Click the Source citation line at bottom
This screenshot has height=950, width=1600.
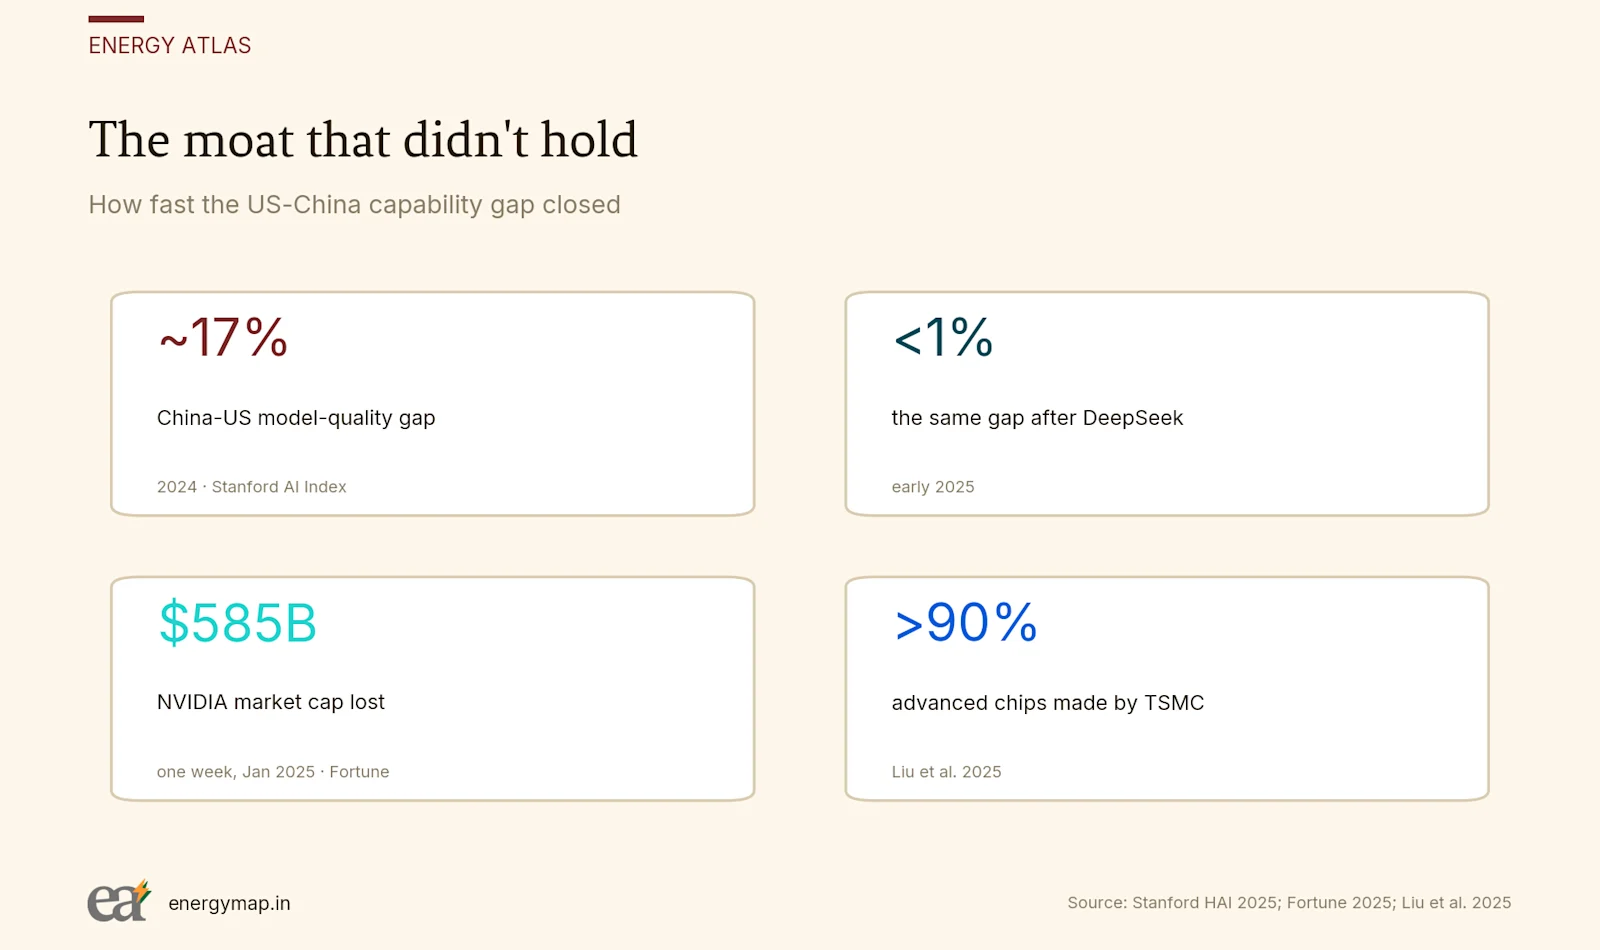(x=1289, y=903)
